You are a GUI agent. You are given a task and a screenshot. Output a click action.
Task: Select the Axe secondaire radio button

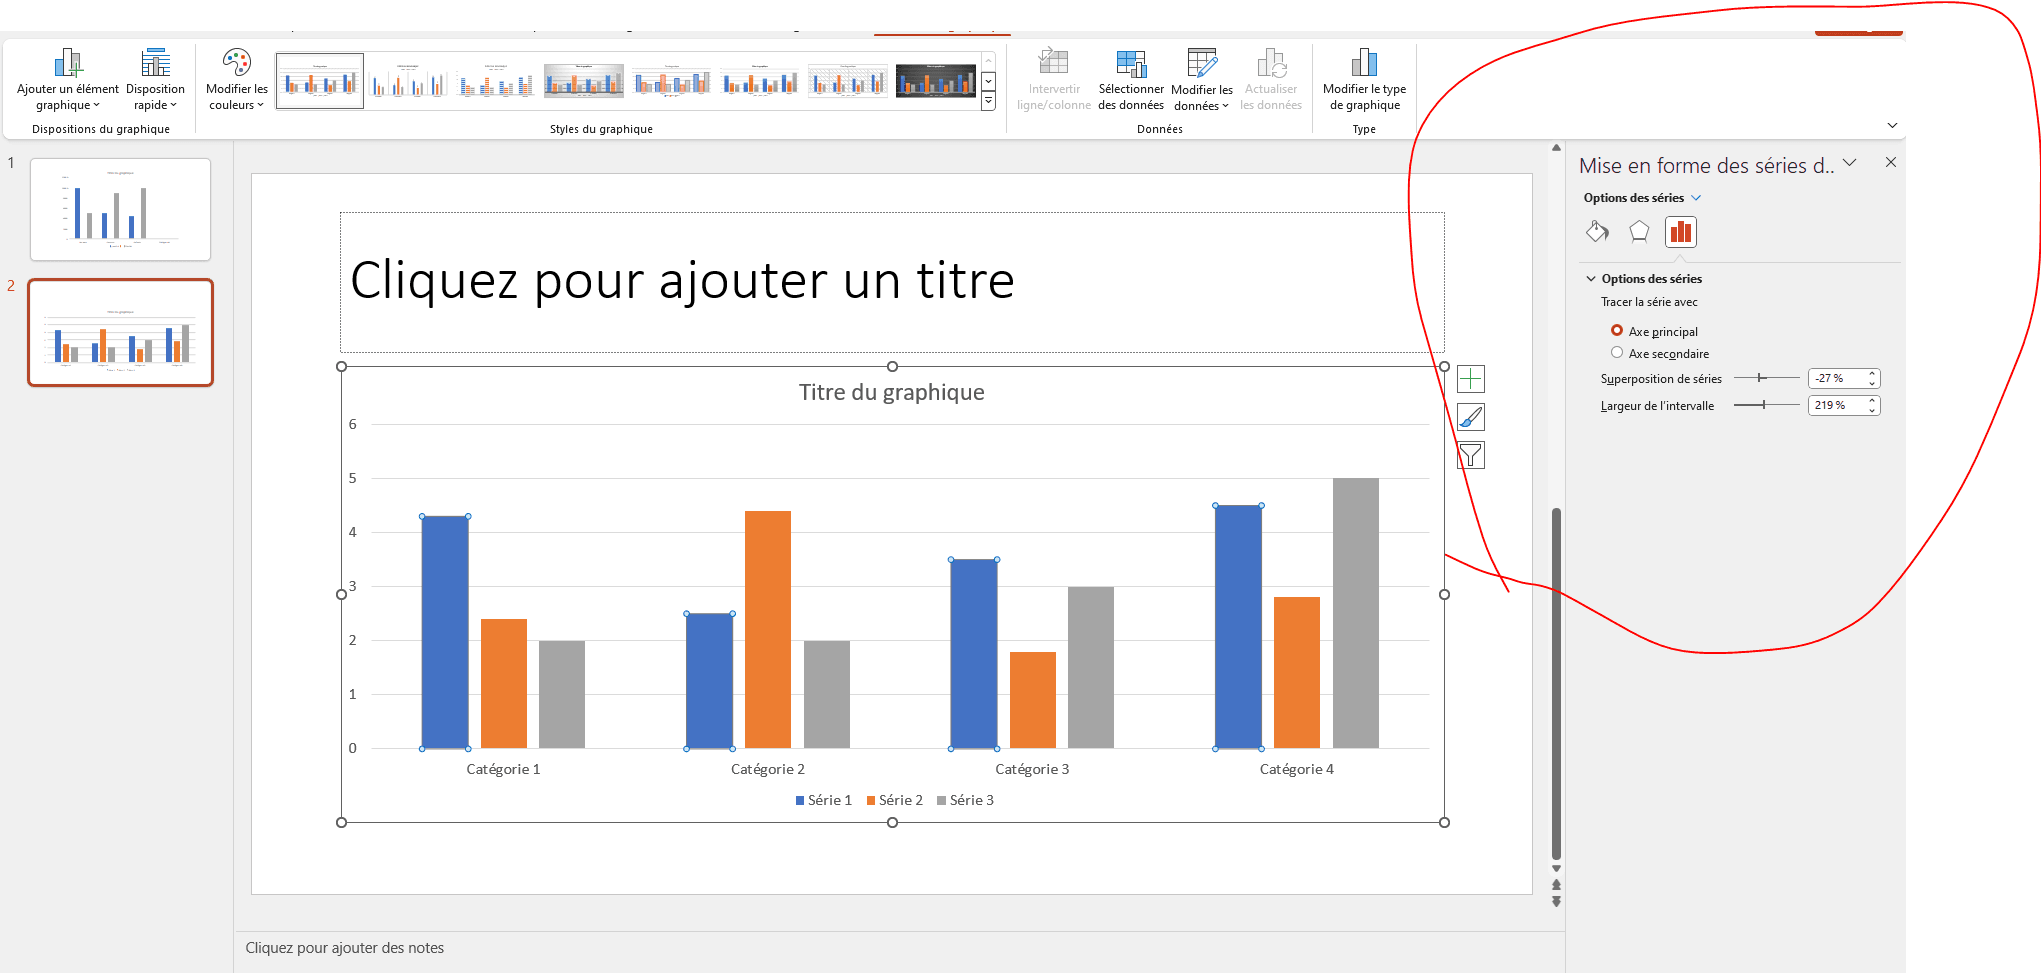pyautogui.click(x=1617, y=353)
